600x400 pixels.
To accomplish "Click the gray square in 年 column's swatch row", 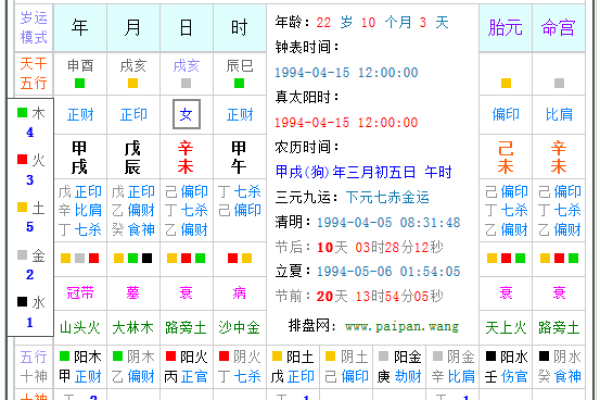I will tap(80, 258).
